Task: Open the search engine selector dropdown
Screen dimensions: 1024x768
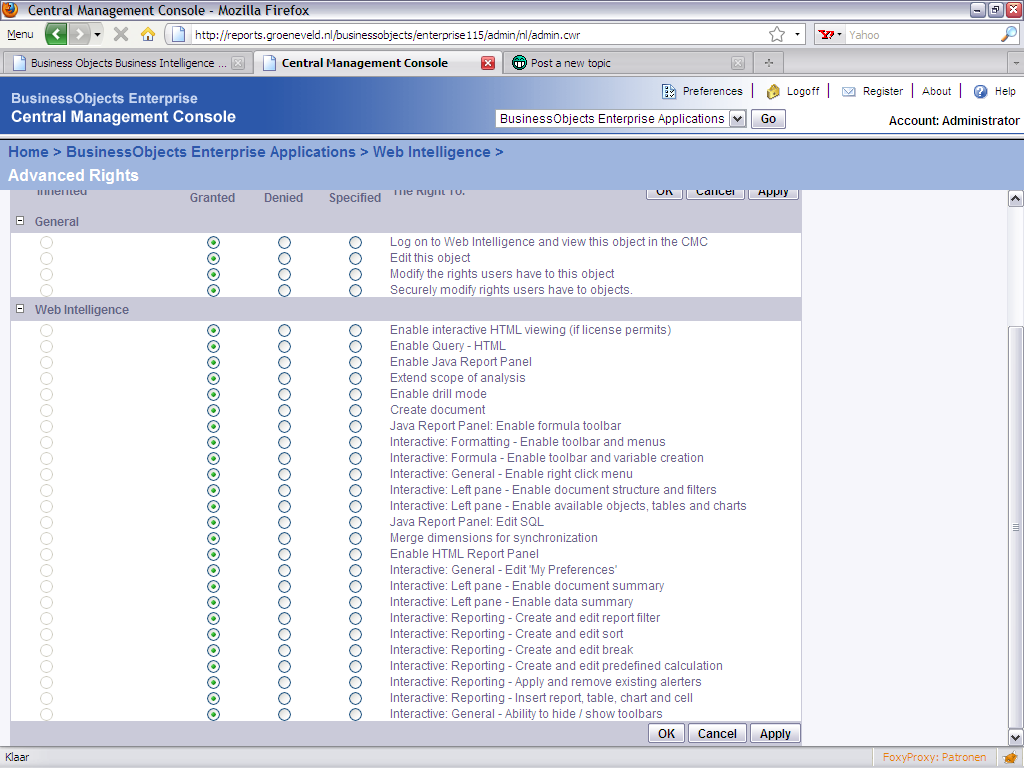Action: click(839, 35)
